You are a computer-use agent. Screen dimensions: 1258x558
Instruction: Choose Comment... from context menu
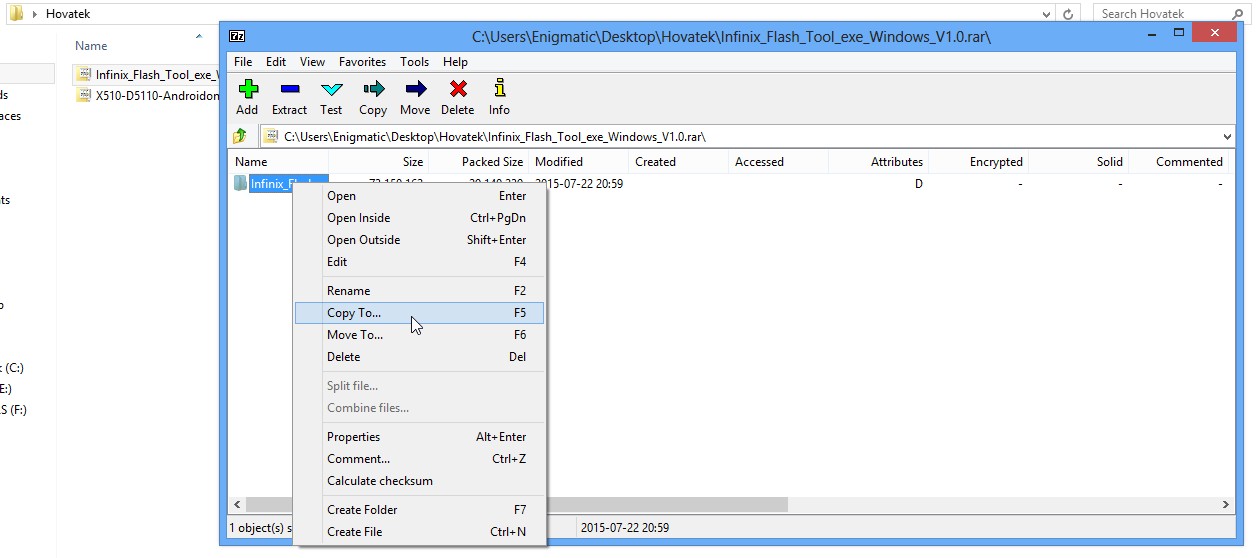pos(419,459)
